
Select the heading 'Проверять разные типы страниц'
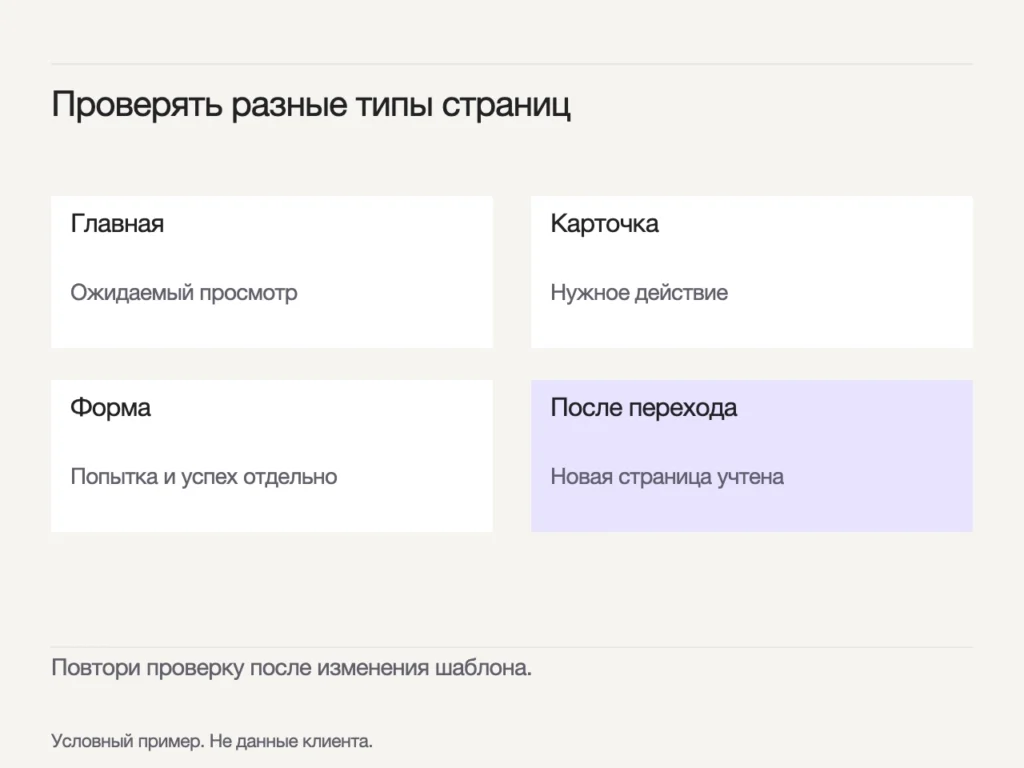point(311,104)
